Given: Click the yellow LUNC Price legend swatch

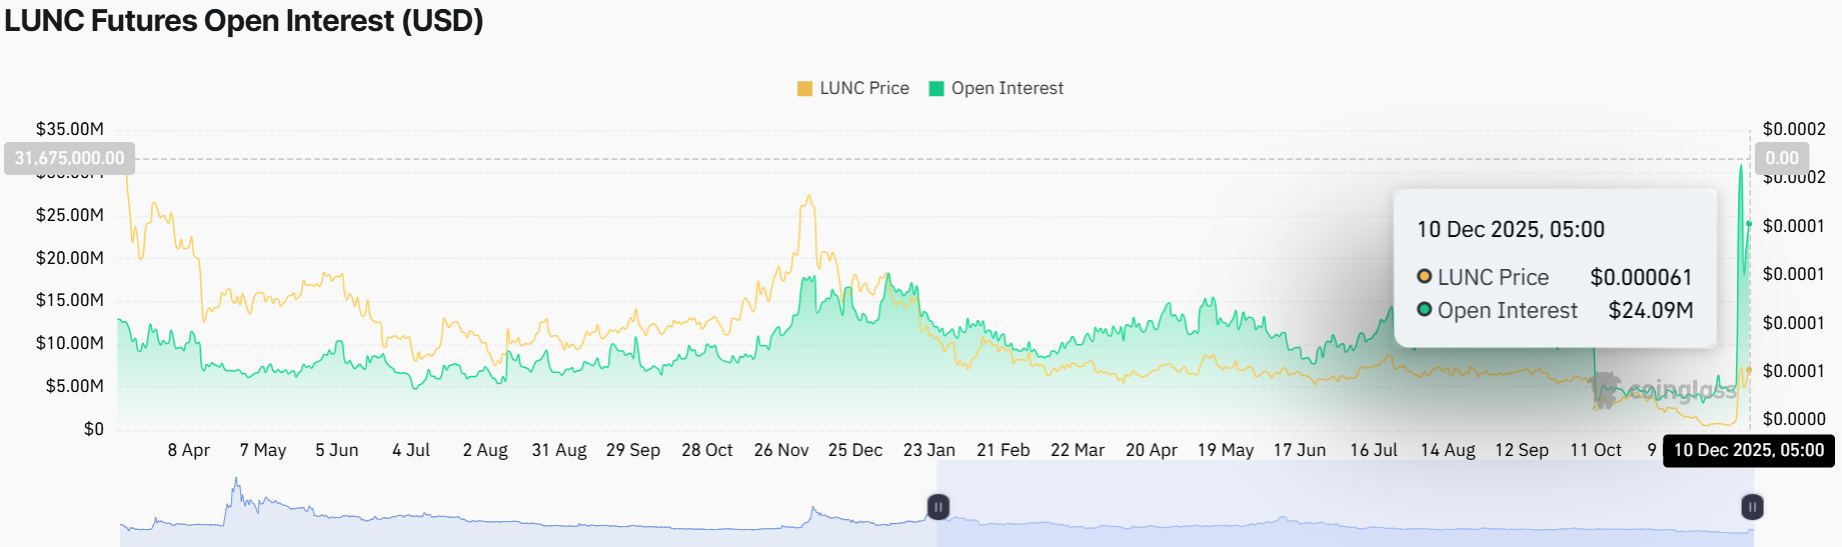Looking at the screenshot, I should pos(804,89).
